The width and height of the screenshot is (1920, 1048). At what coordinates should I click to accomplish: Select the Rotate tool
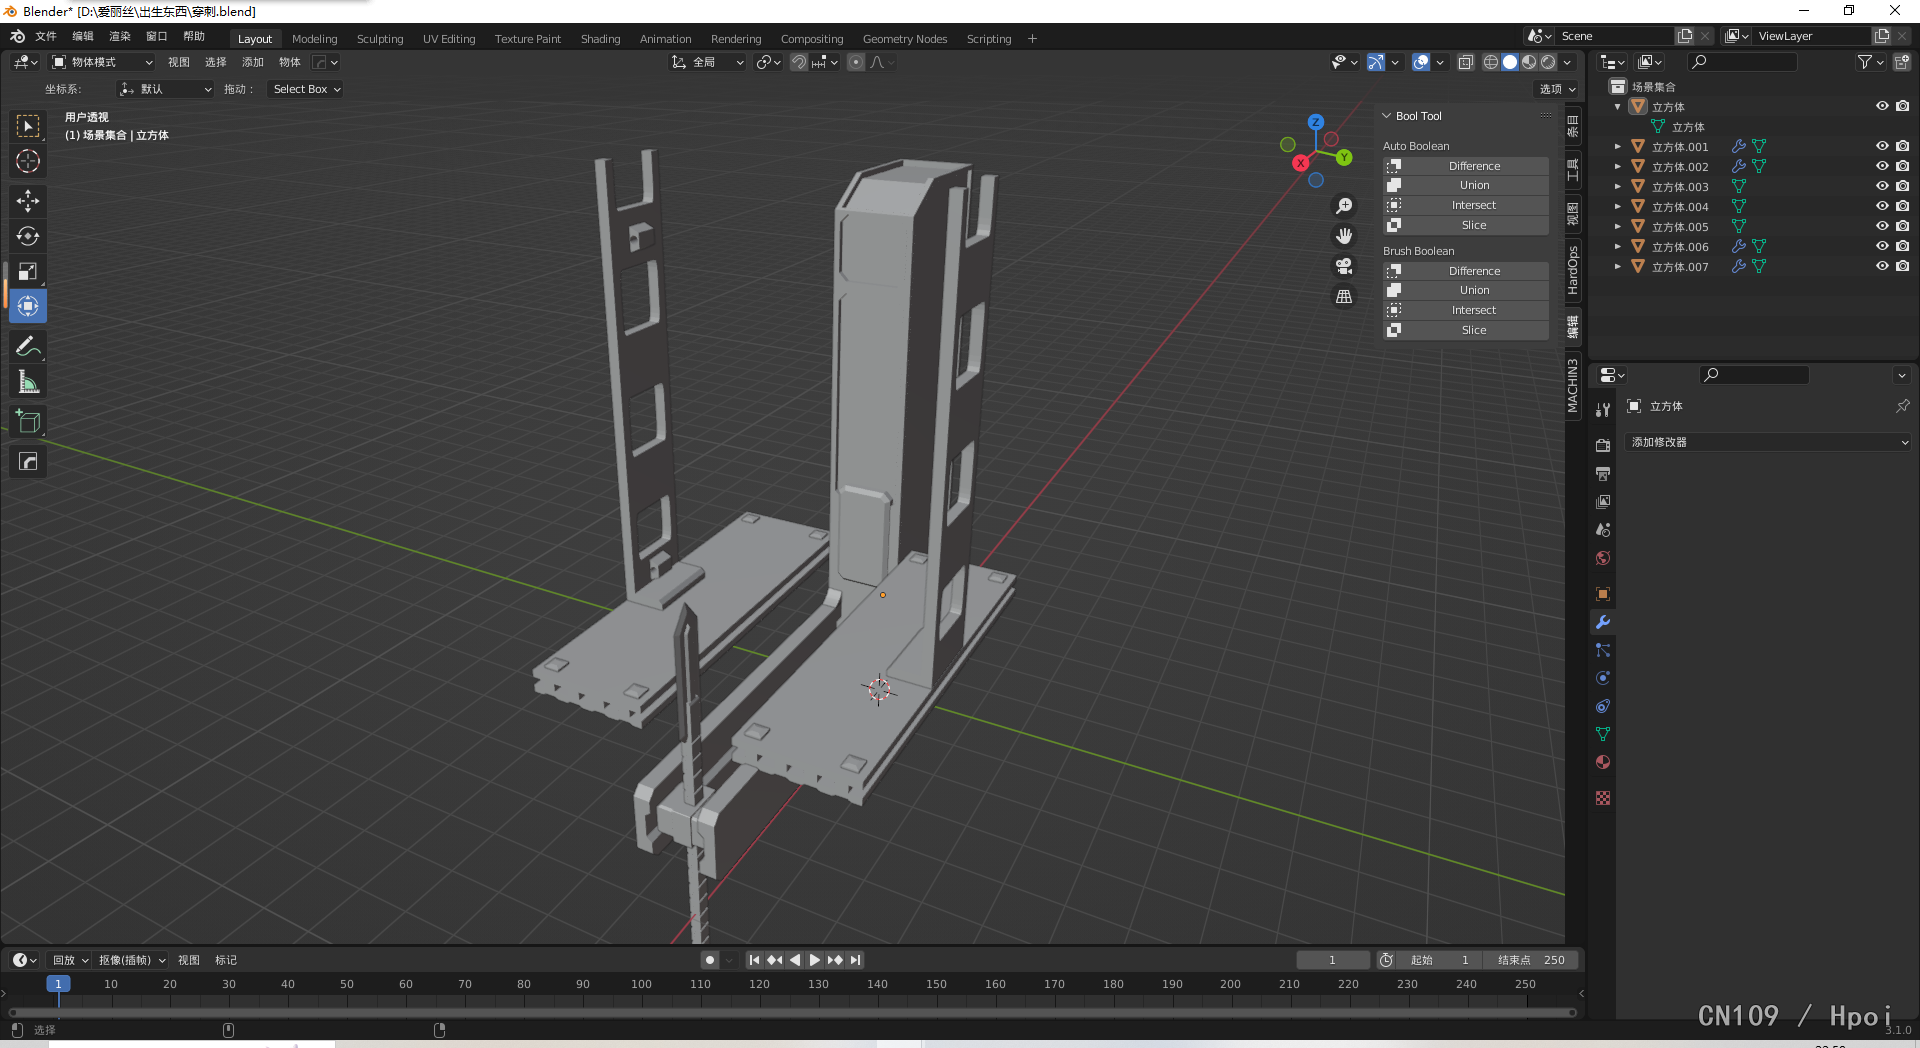[28, 236]
